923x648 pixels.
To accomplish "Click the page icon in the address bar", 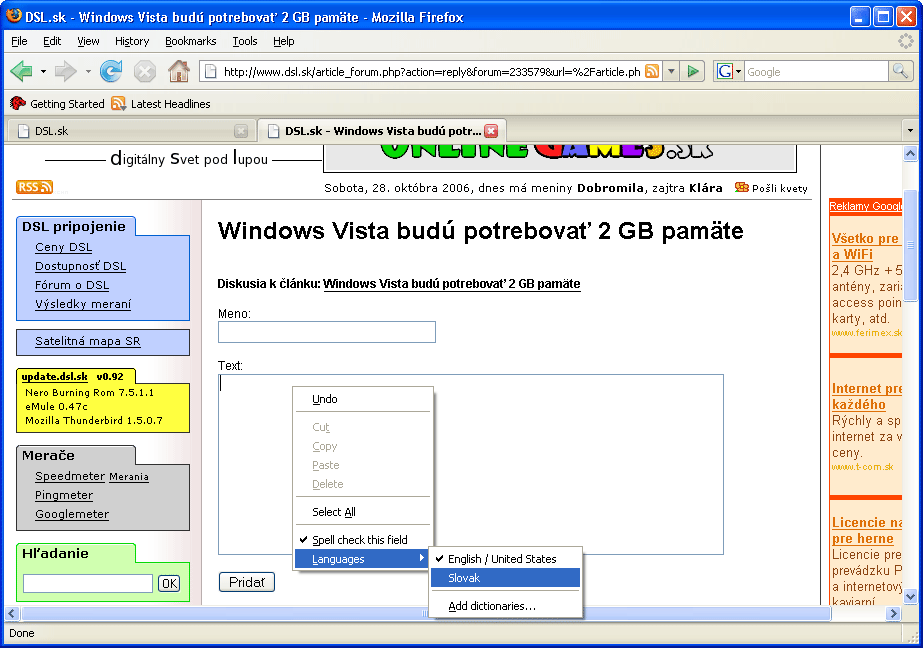I will (x=210, y=72).
